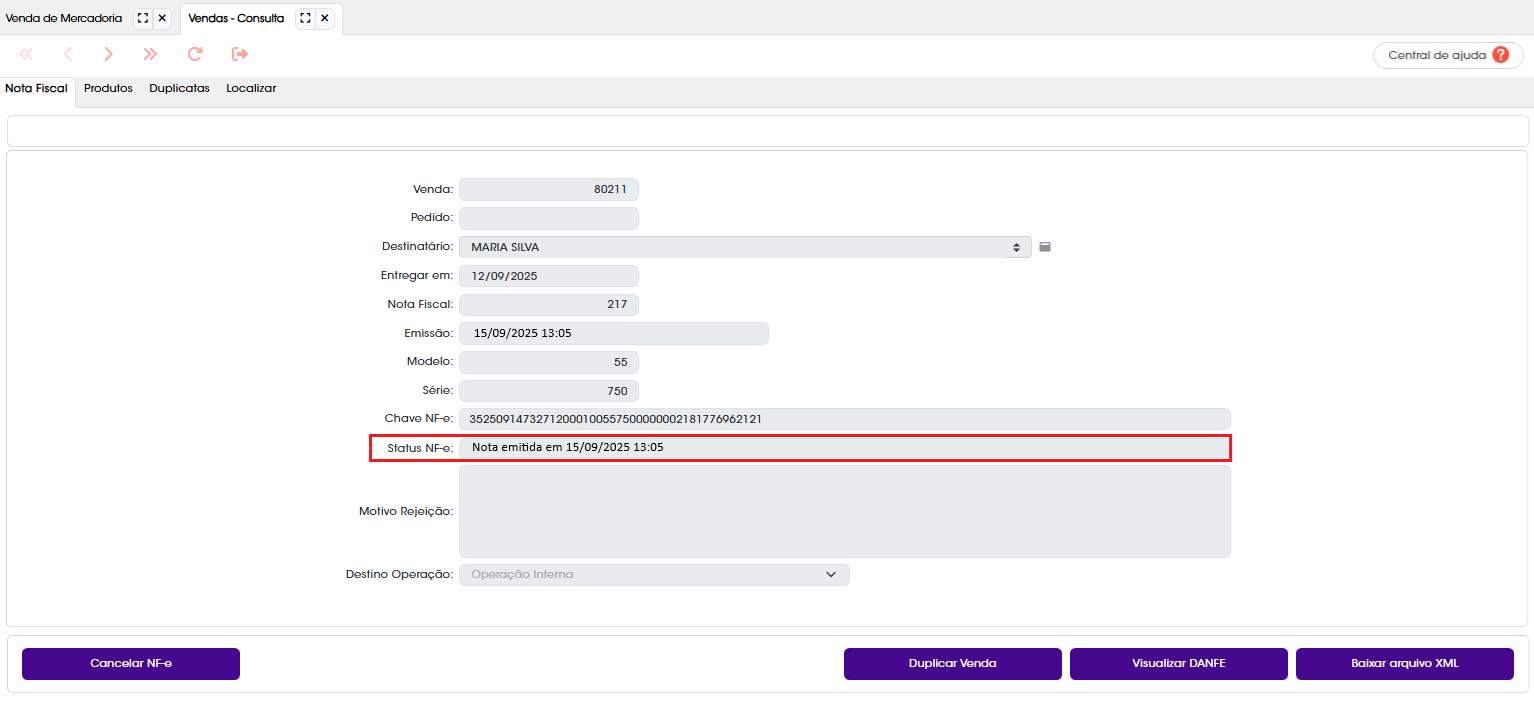Open the card icon beside Destinatário
This screenshot has height=709, width=1534.
(x=1045, y=247)
